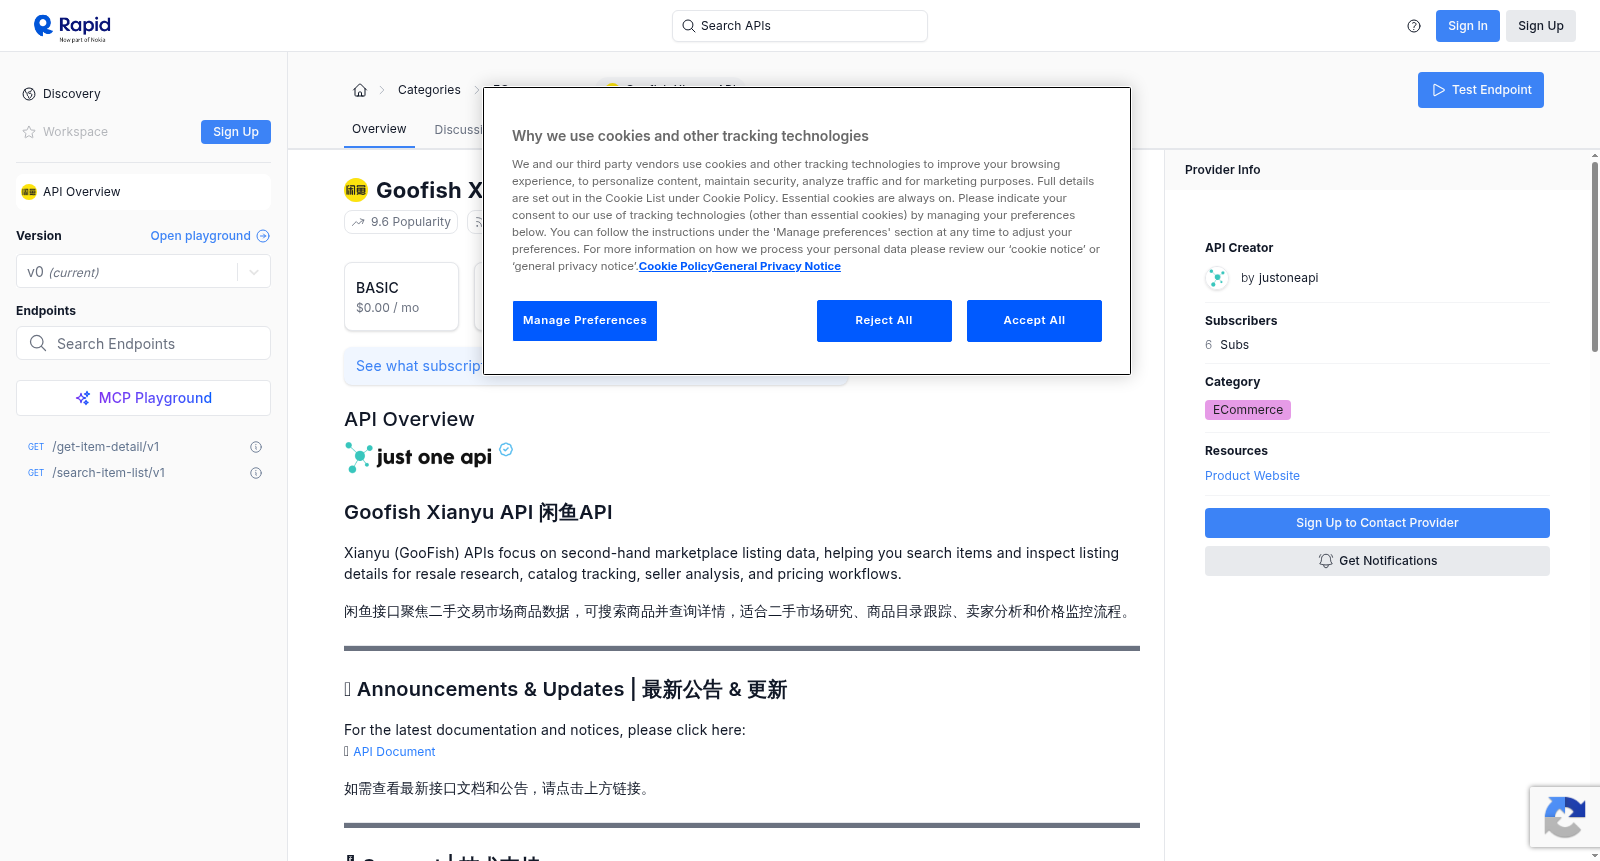Open Discovery in the sidebar
Viewport: 1600px width, 861px height.
pyautogui.click(x=71, y=94)
